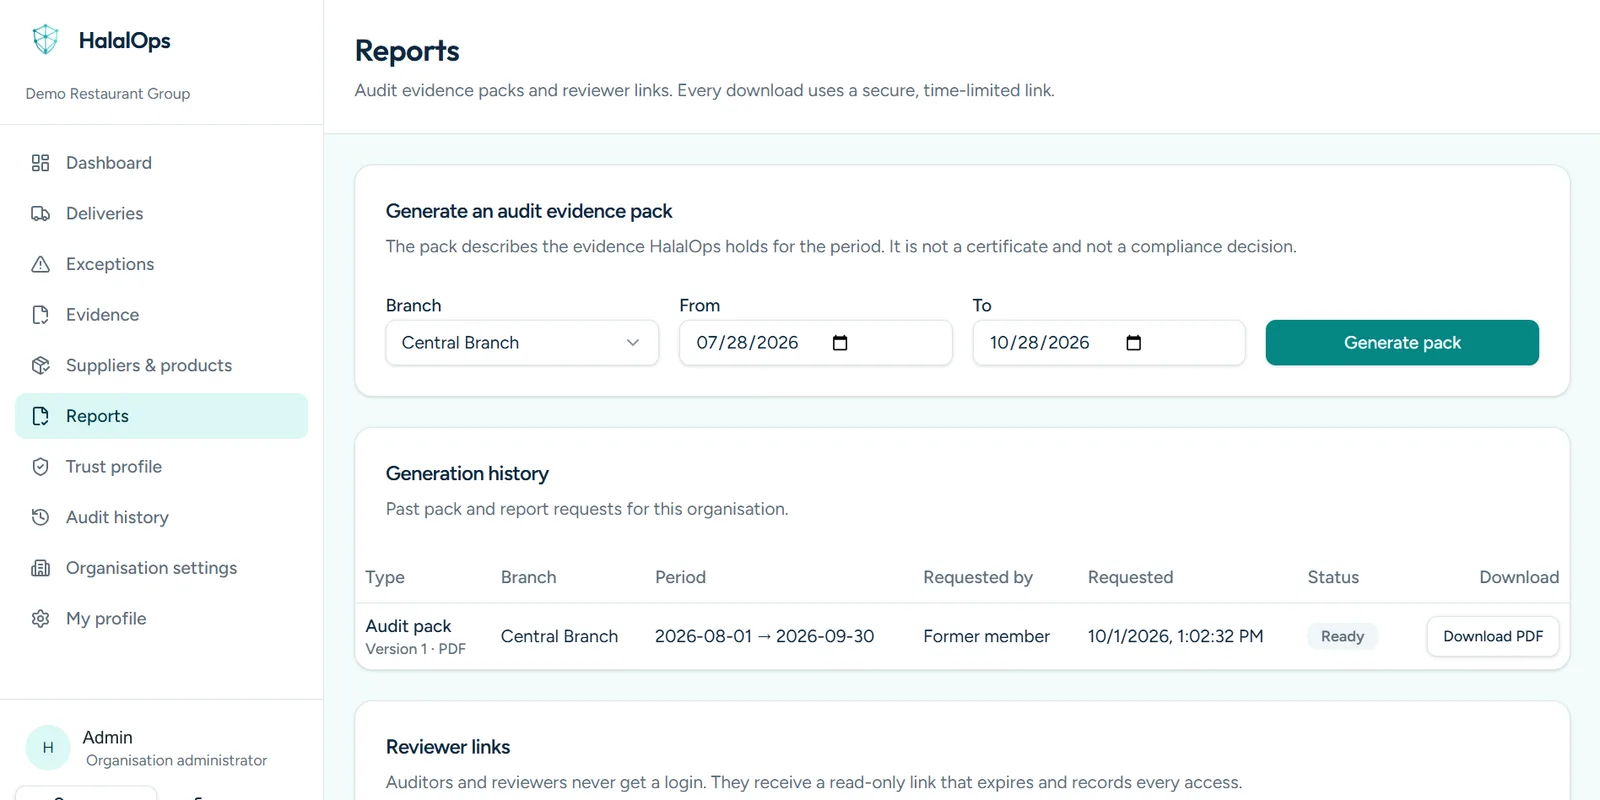Click the Status column header
This screenshot has height=800, width=1600.
[1333, 577]
